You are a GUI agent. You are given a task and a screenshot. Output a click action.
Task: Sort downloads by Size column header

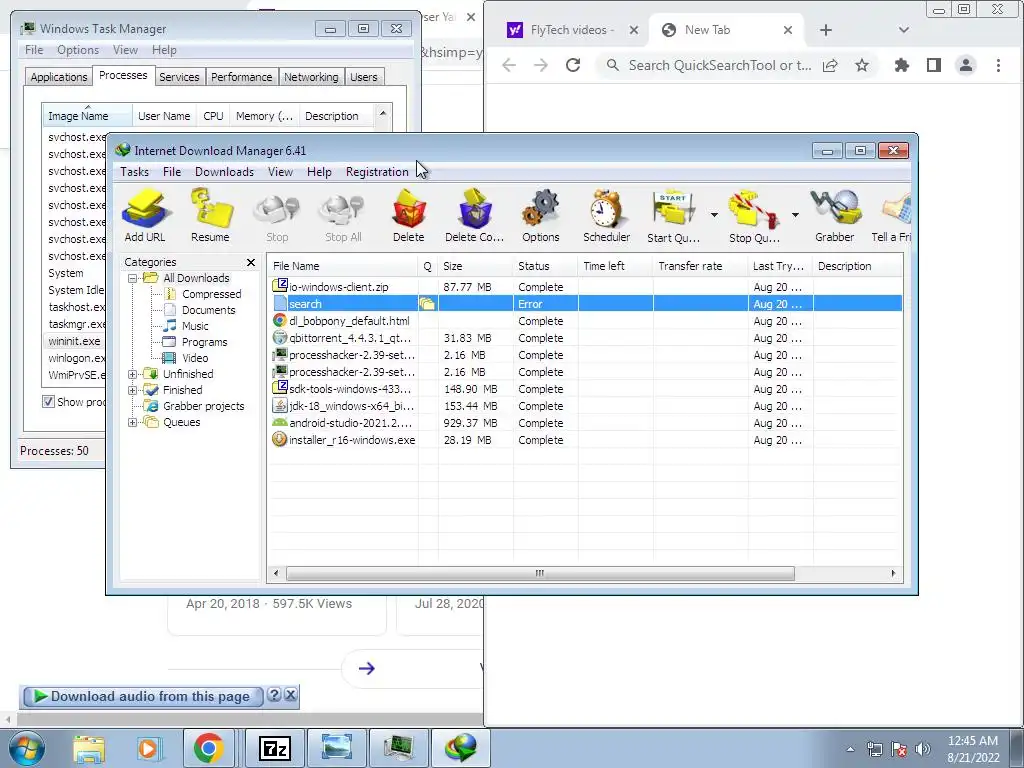tap(475, 266)
